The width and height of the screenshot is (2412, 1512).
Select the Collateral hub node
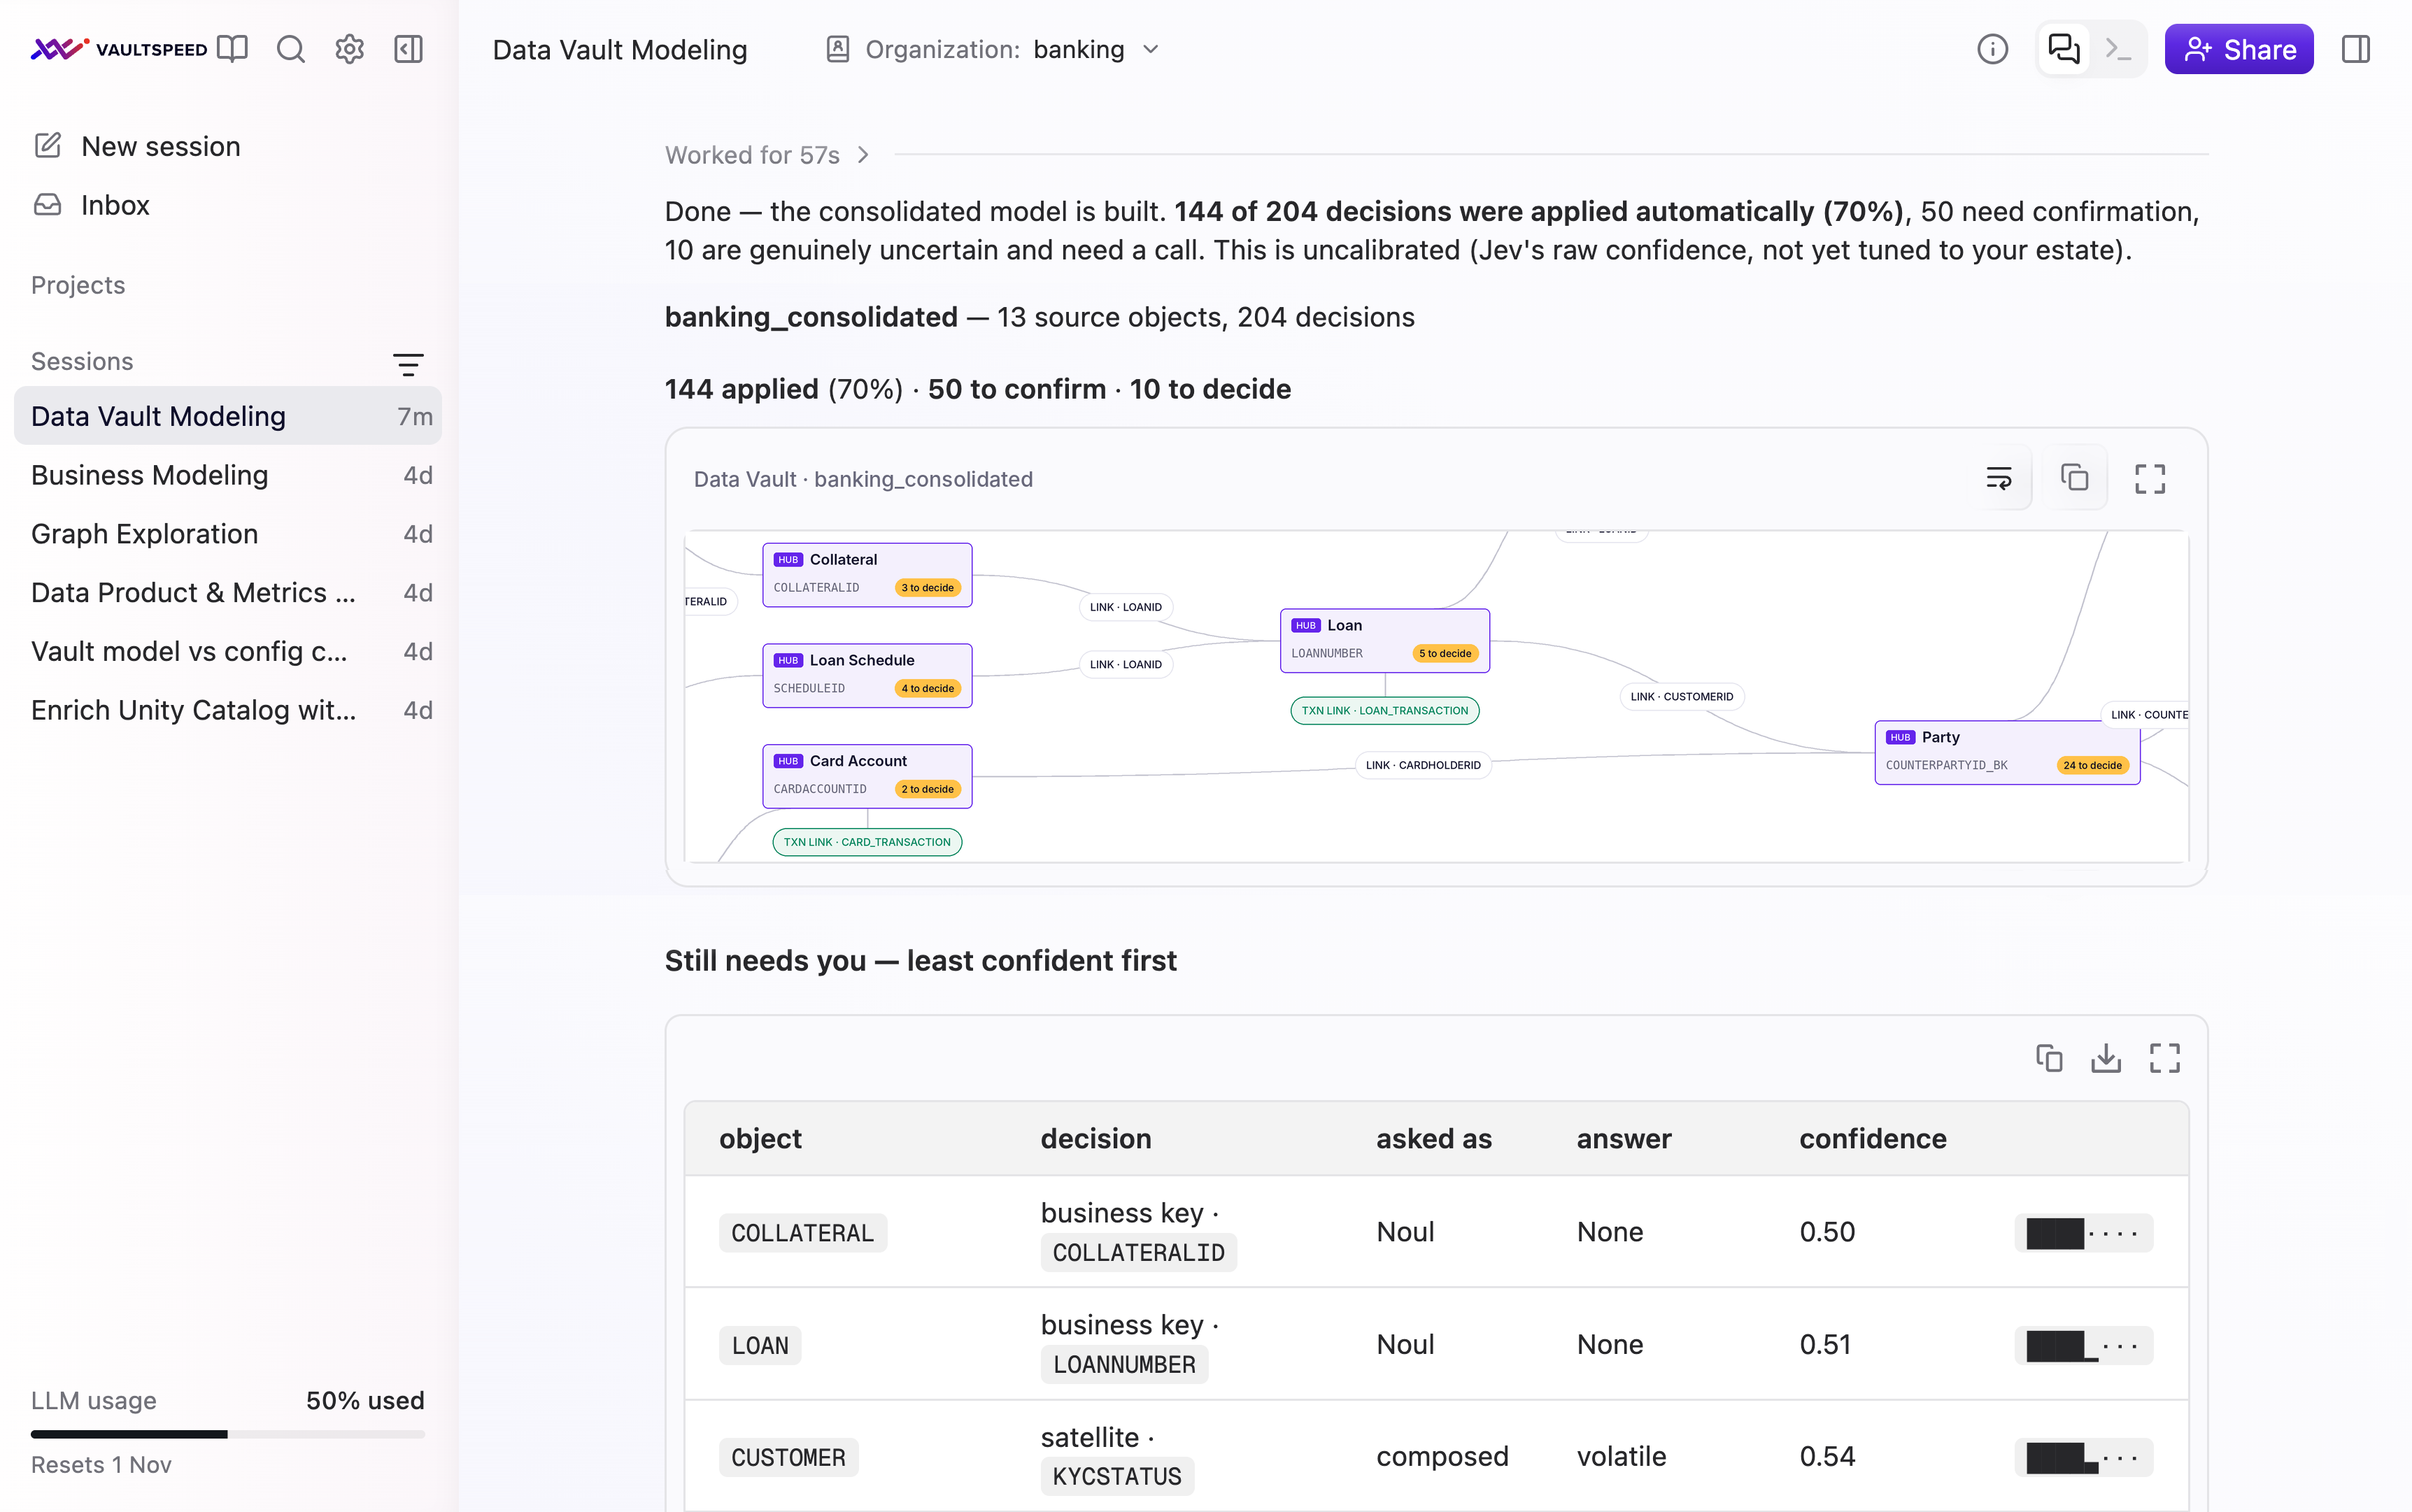[867, 574]
